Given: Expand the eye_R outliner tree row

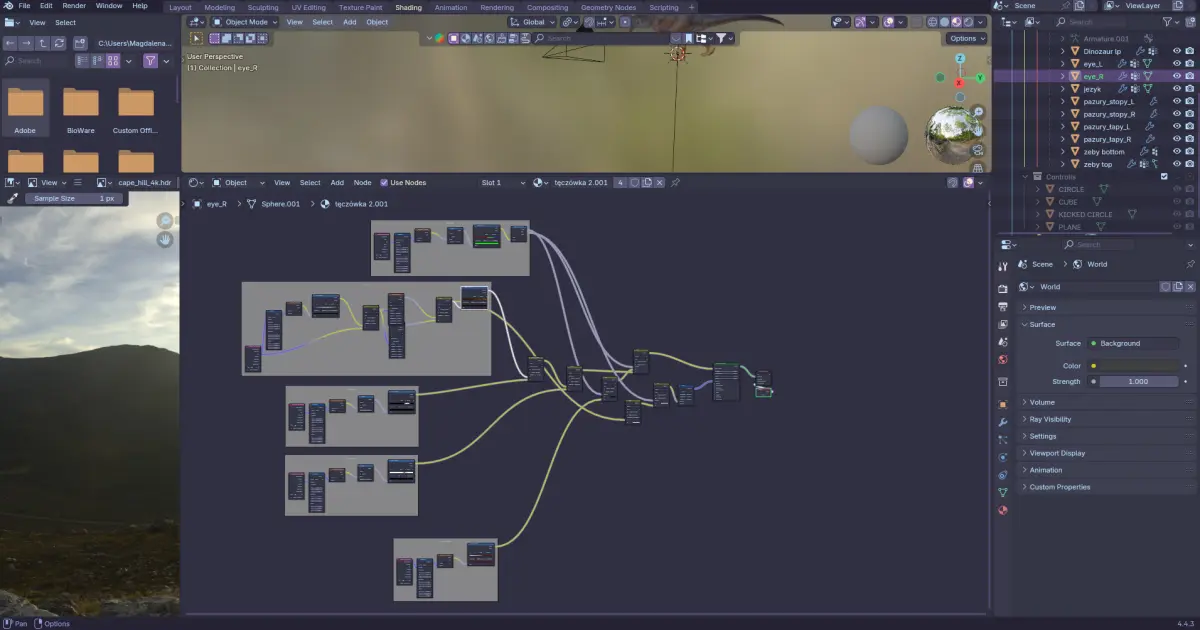Looking at the screenshot, I should tap(1063, 76).
